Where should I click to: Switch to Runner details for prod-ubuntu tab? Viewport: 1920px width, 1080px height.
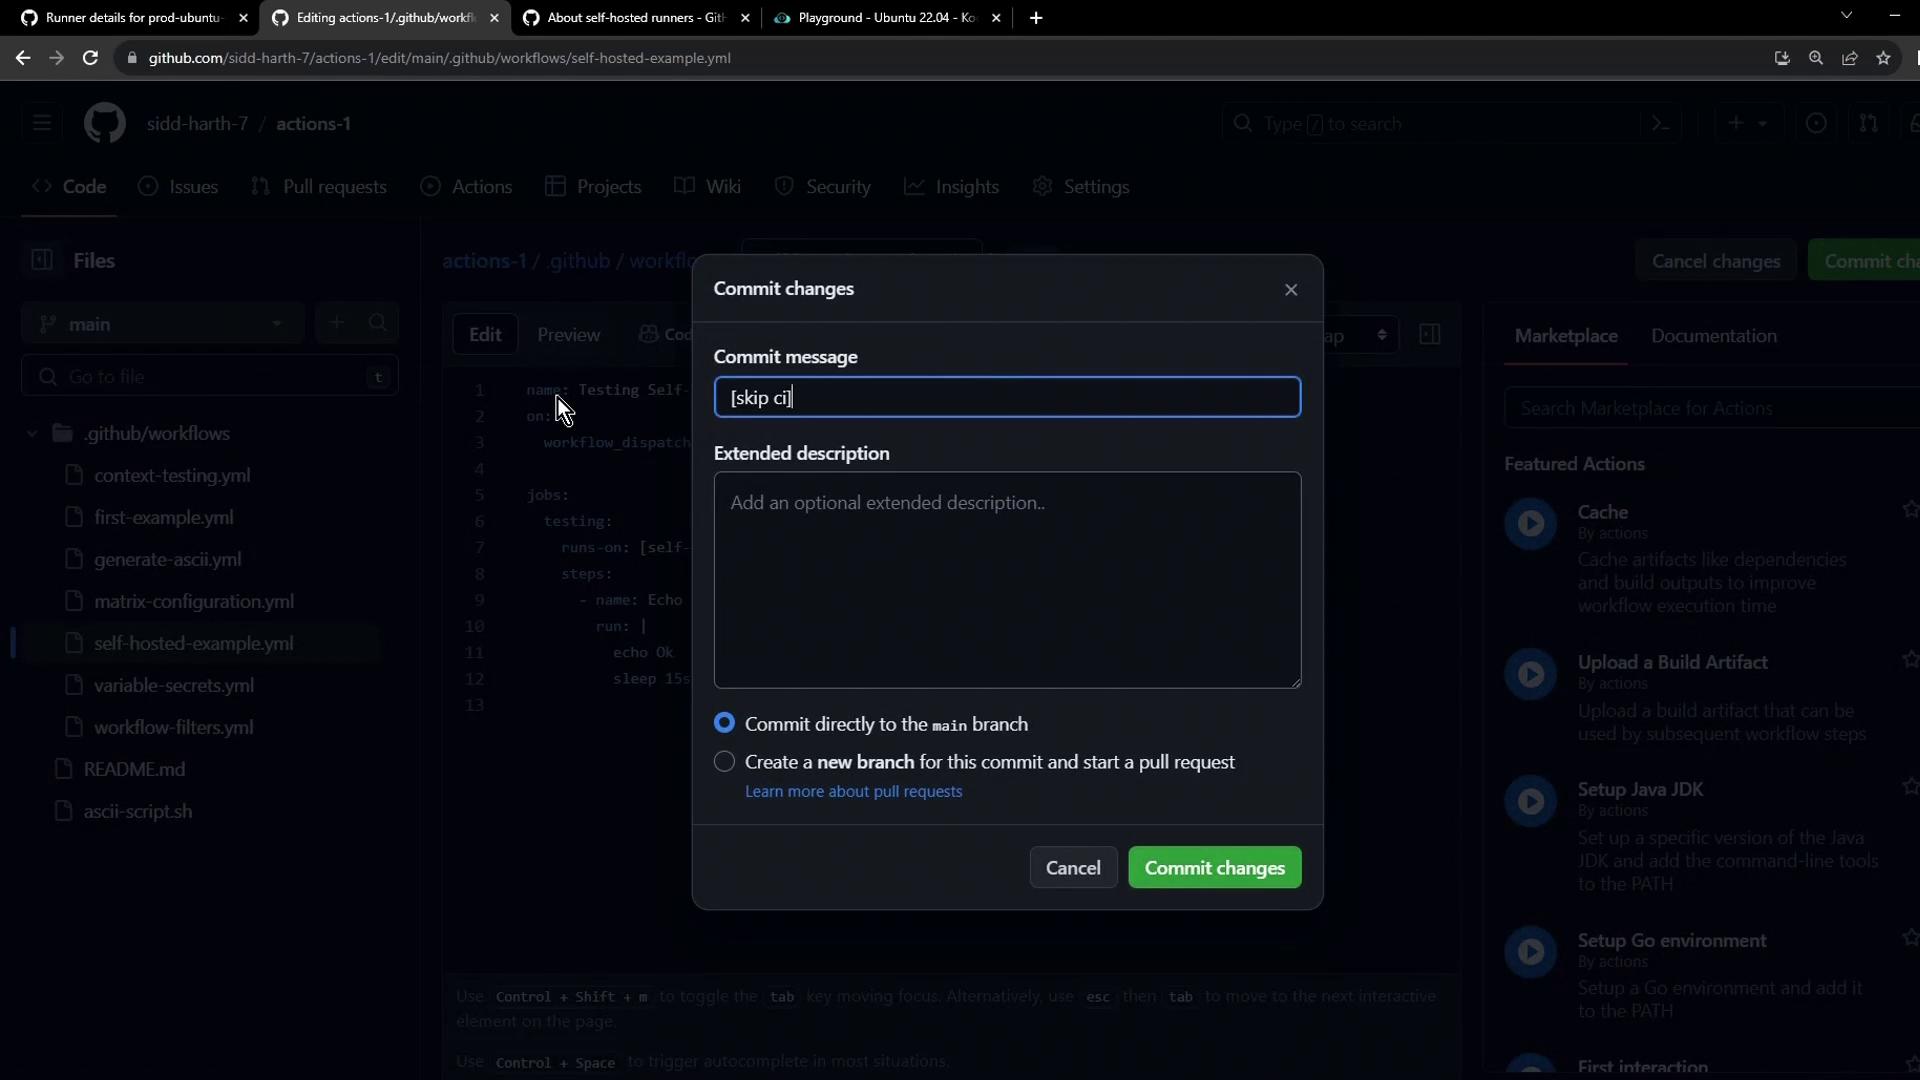[132, 18]
